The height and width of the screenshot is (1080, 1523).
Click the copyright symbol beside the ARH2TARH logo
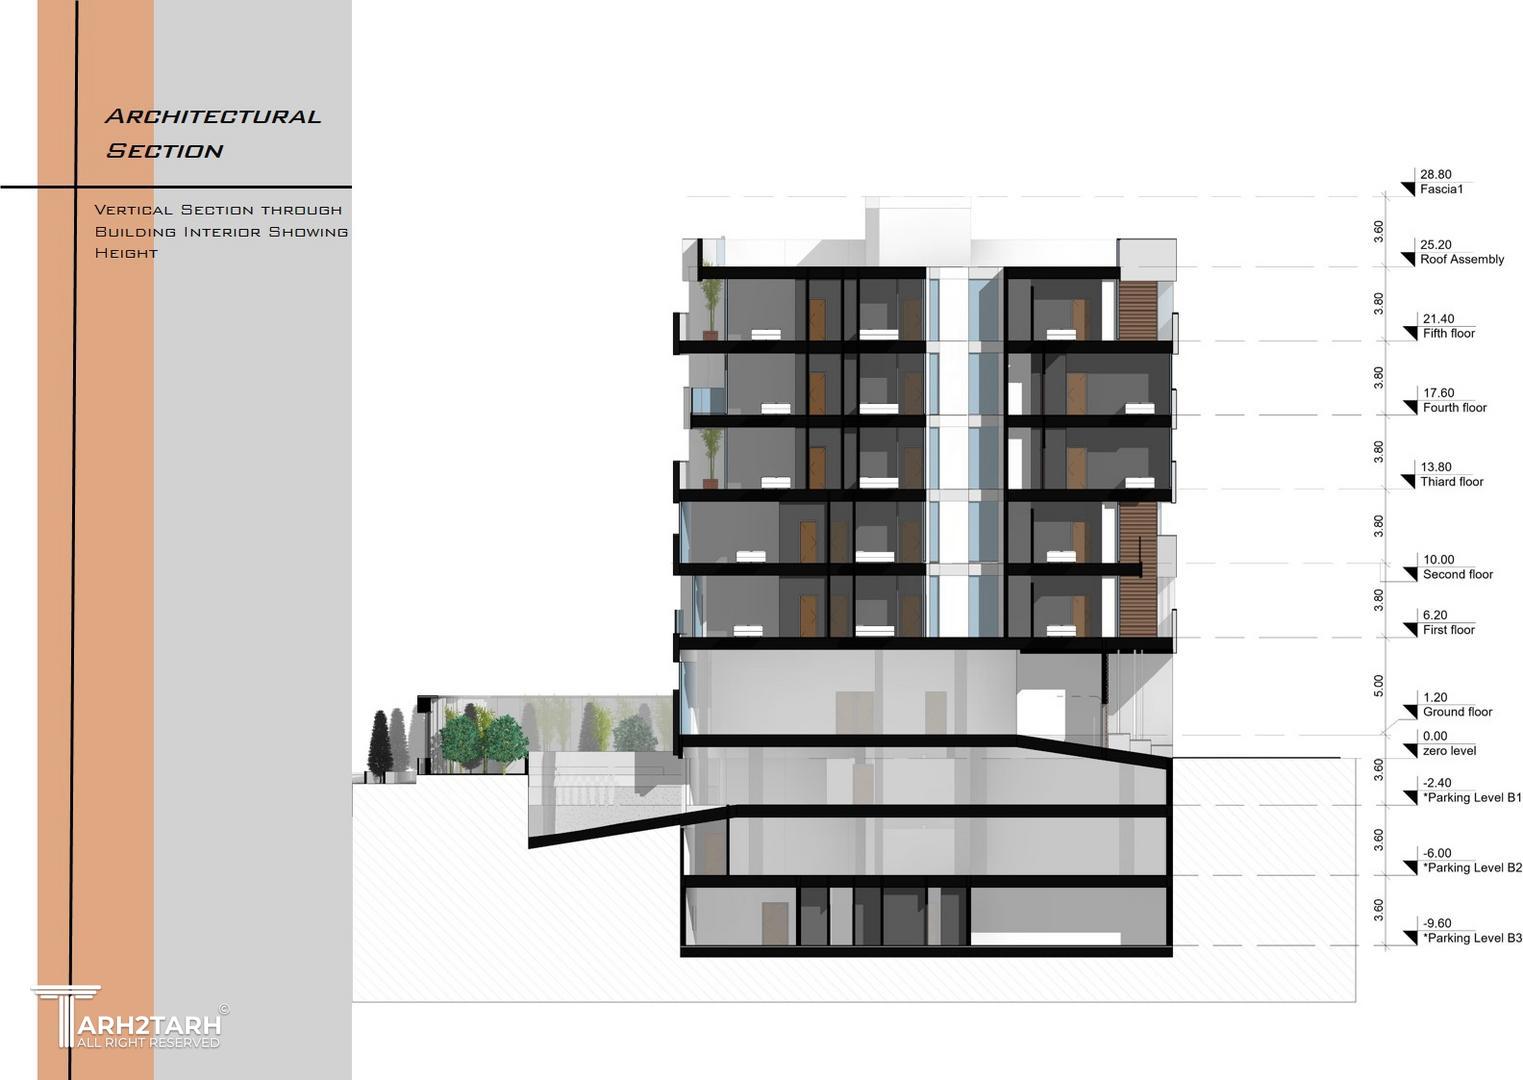(x=223, y=1010)
